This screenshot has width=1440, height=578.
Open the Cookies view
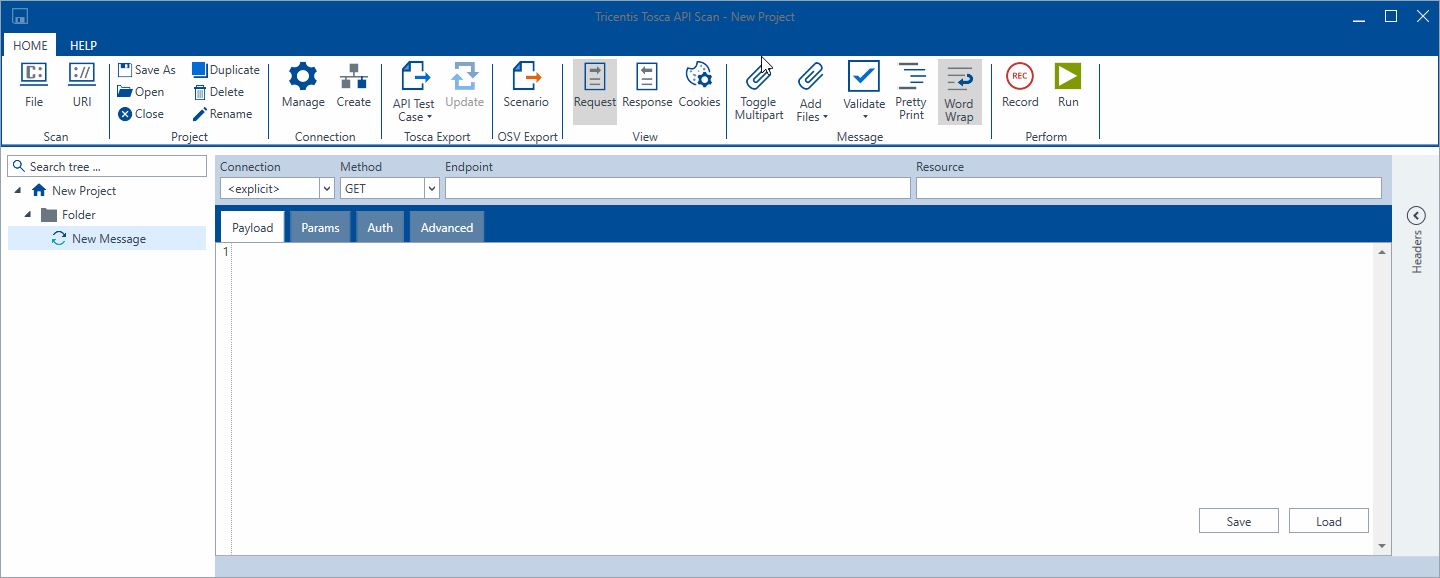699,85
